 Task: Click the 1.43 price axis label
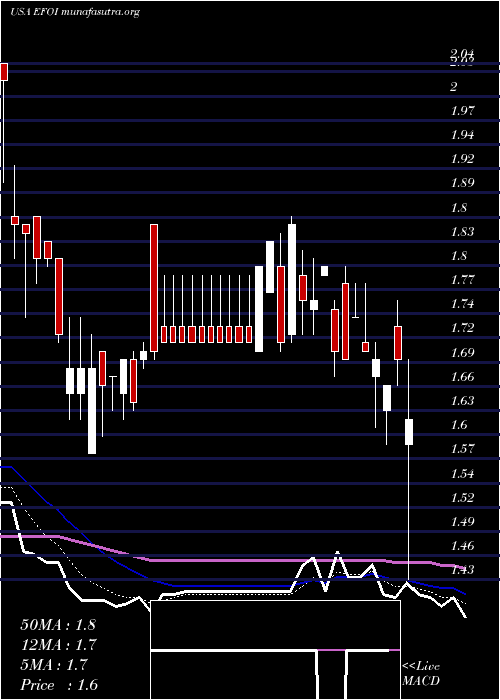462,570
